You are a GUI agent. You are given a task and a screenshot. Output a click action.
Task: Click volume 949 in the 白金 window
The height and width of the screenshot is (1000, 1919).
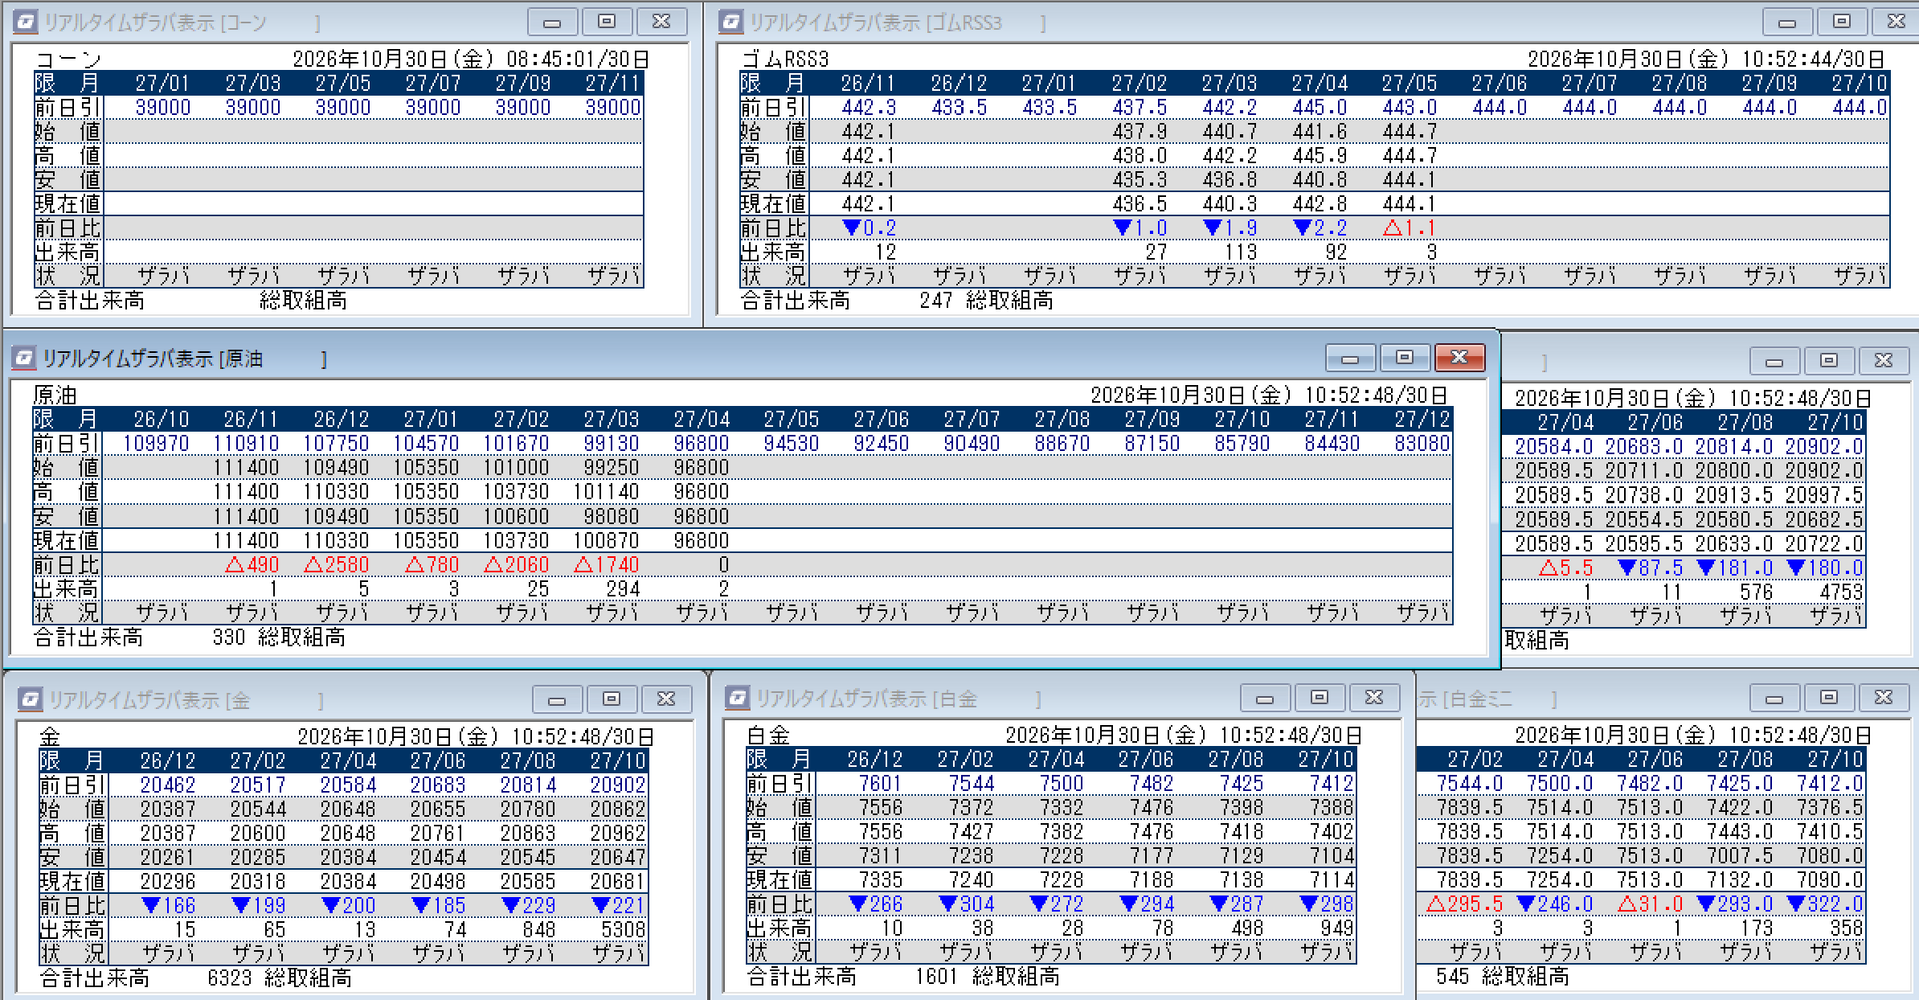coord(1337,928)
